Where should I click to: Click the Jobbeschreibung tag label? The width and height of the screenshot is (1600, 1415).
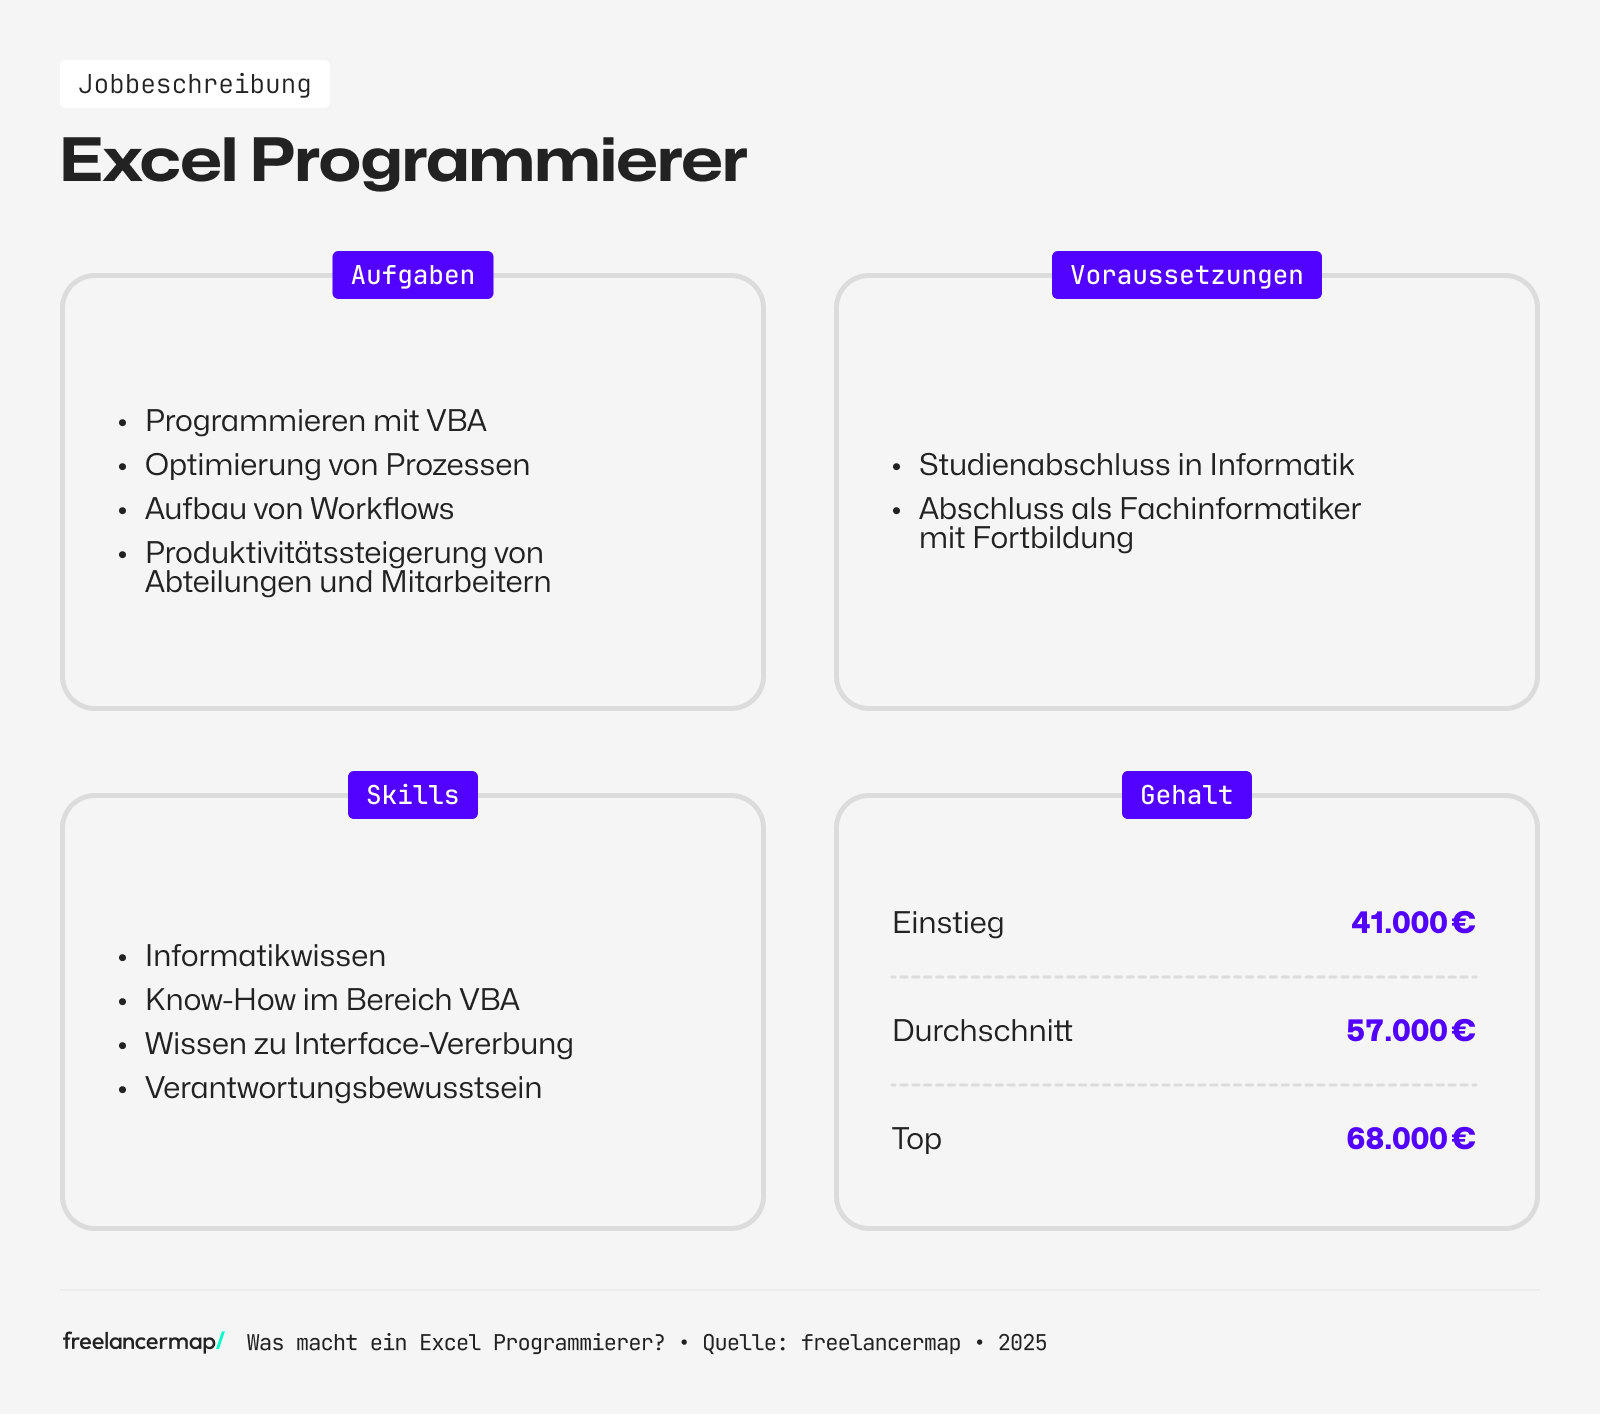tap(195, 84)
